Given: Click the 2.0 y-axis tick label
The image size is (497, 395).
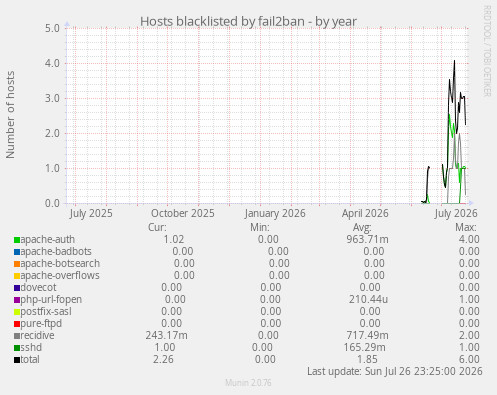Looking at the screenshot, I should (52, 133).
